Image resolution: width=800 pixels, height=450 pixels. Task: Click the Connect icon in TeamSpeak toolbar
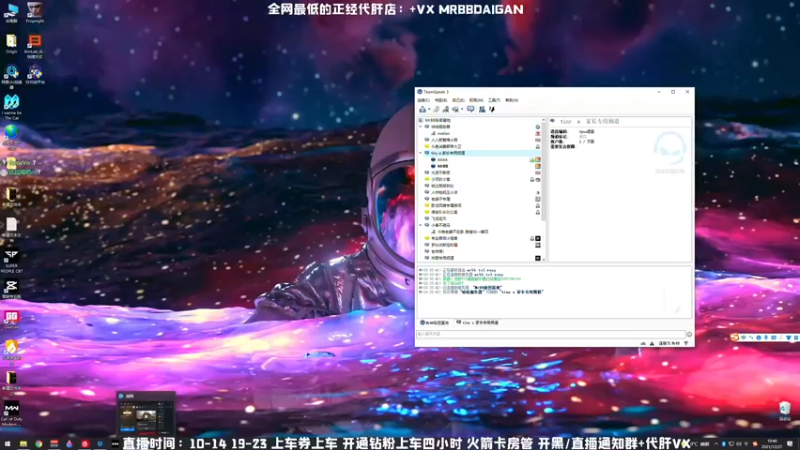click(x=422, y=109)
